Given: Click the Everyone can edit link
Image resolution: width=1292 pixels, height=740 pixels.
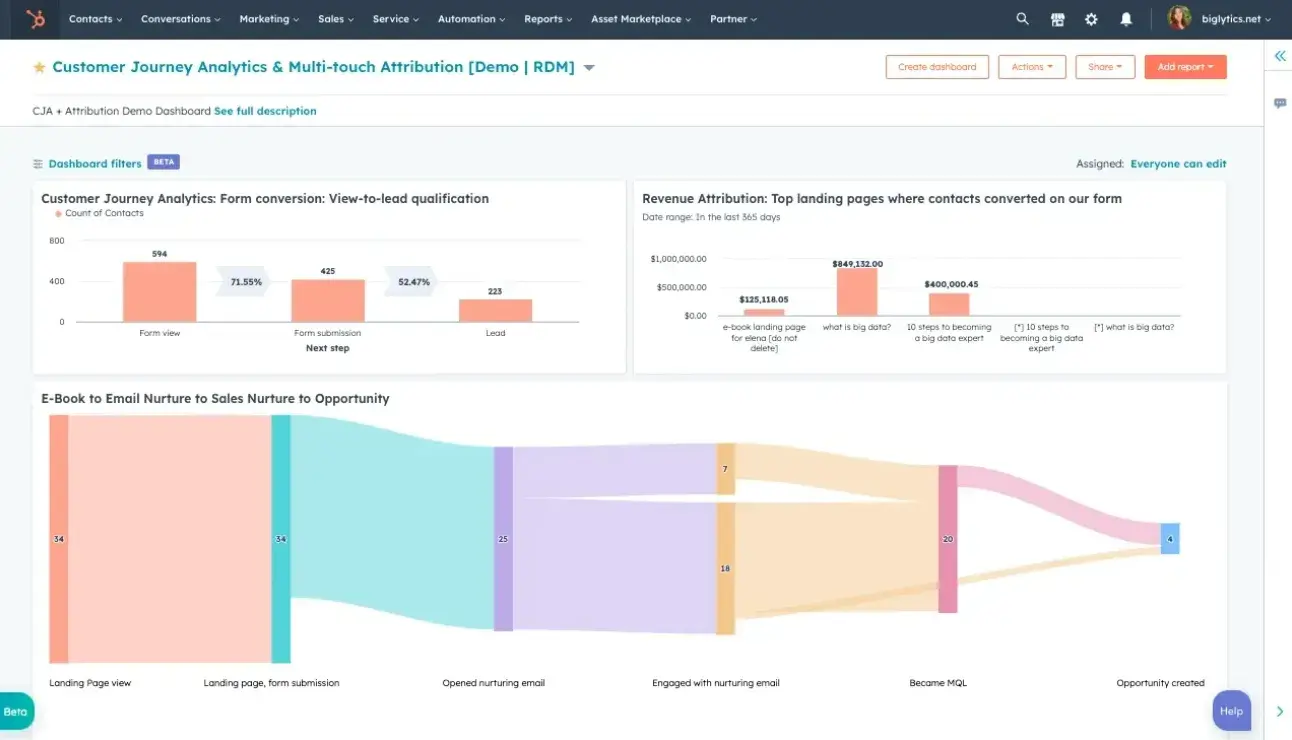Looking at the screenshot, I should [1178, 164].
